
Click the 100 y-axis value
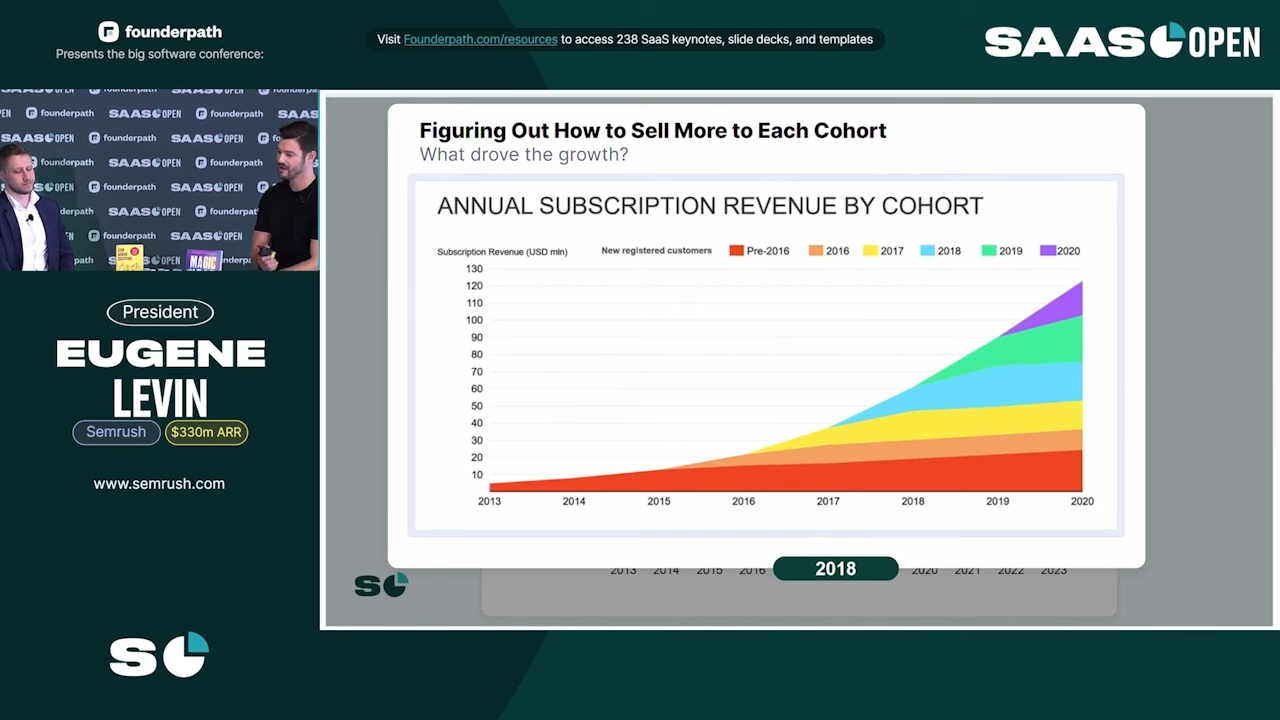tap(474, 320)
